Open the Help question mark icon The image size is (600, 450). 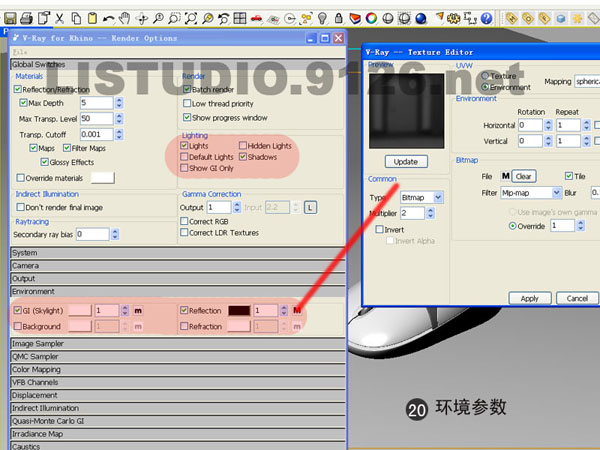487,18
